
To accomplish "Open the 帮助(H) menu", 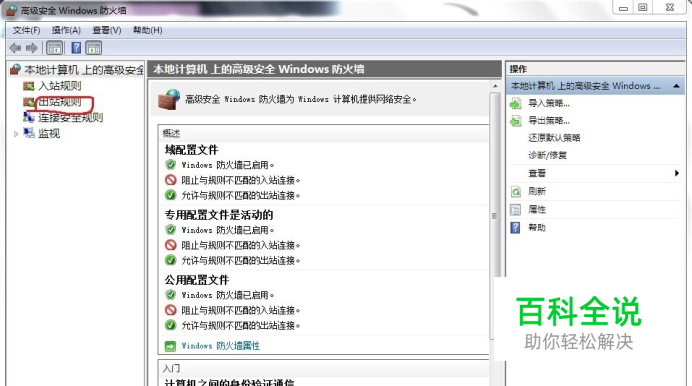I will pyautogui.click(x=148, y=30).
